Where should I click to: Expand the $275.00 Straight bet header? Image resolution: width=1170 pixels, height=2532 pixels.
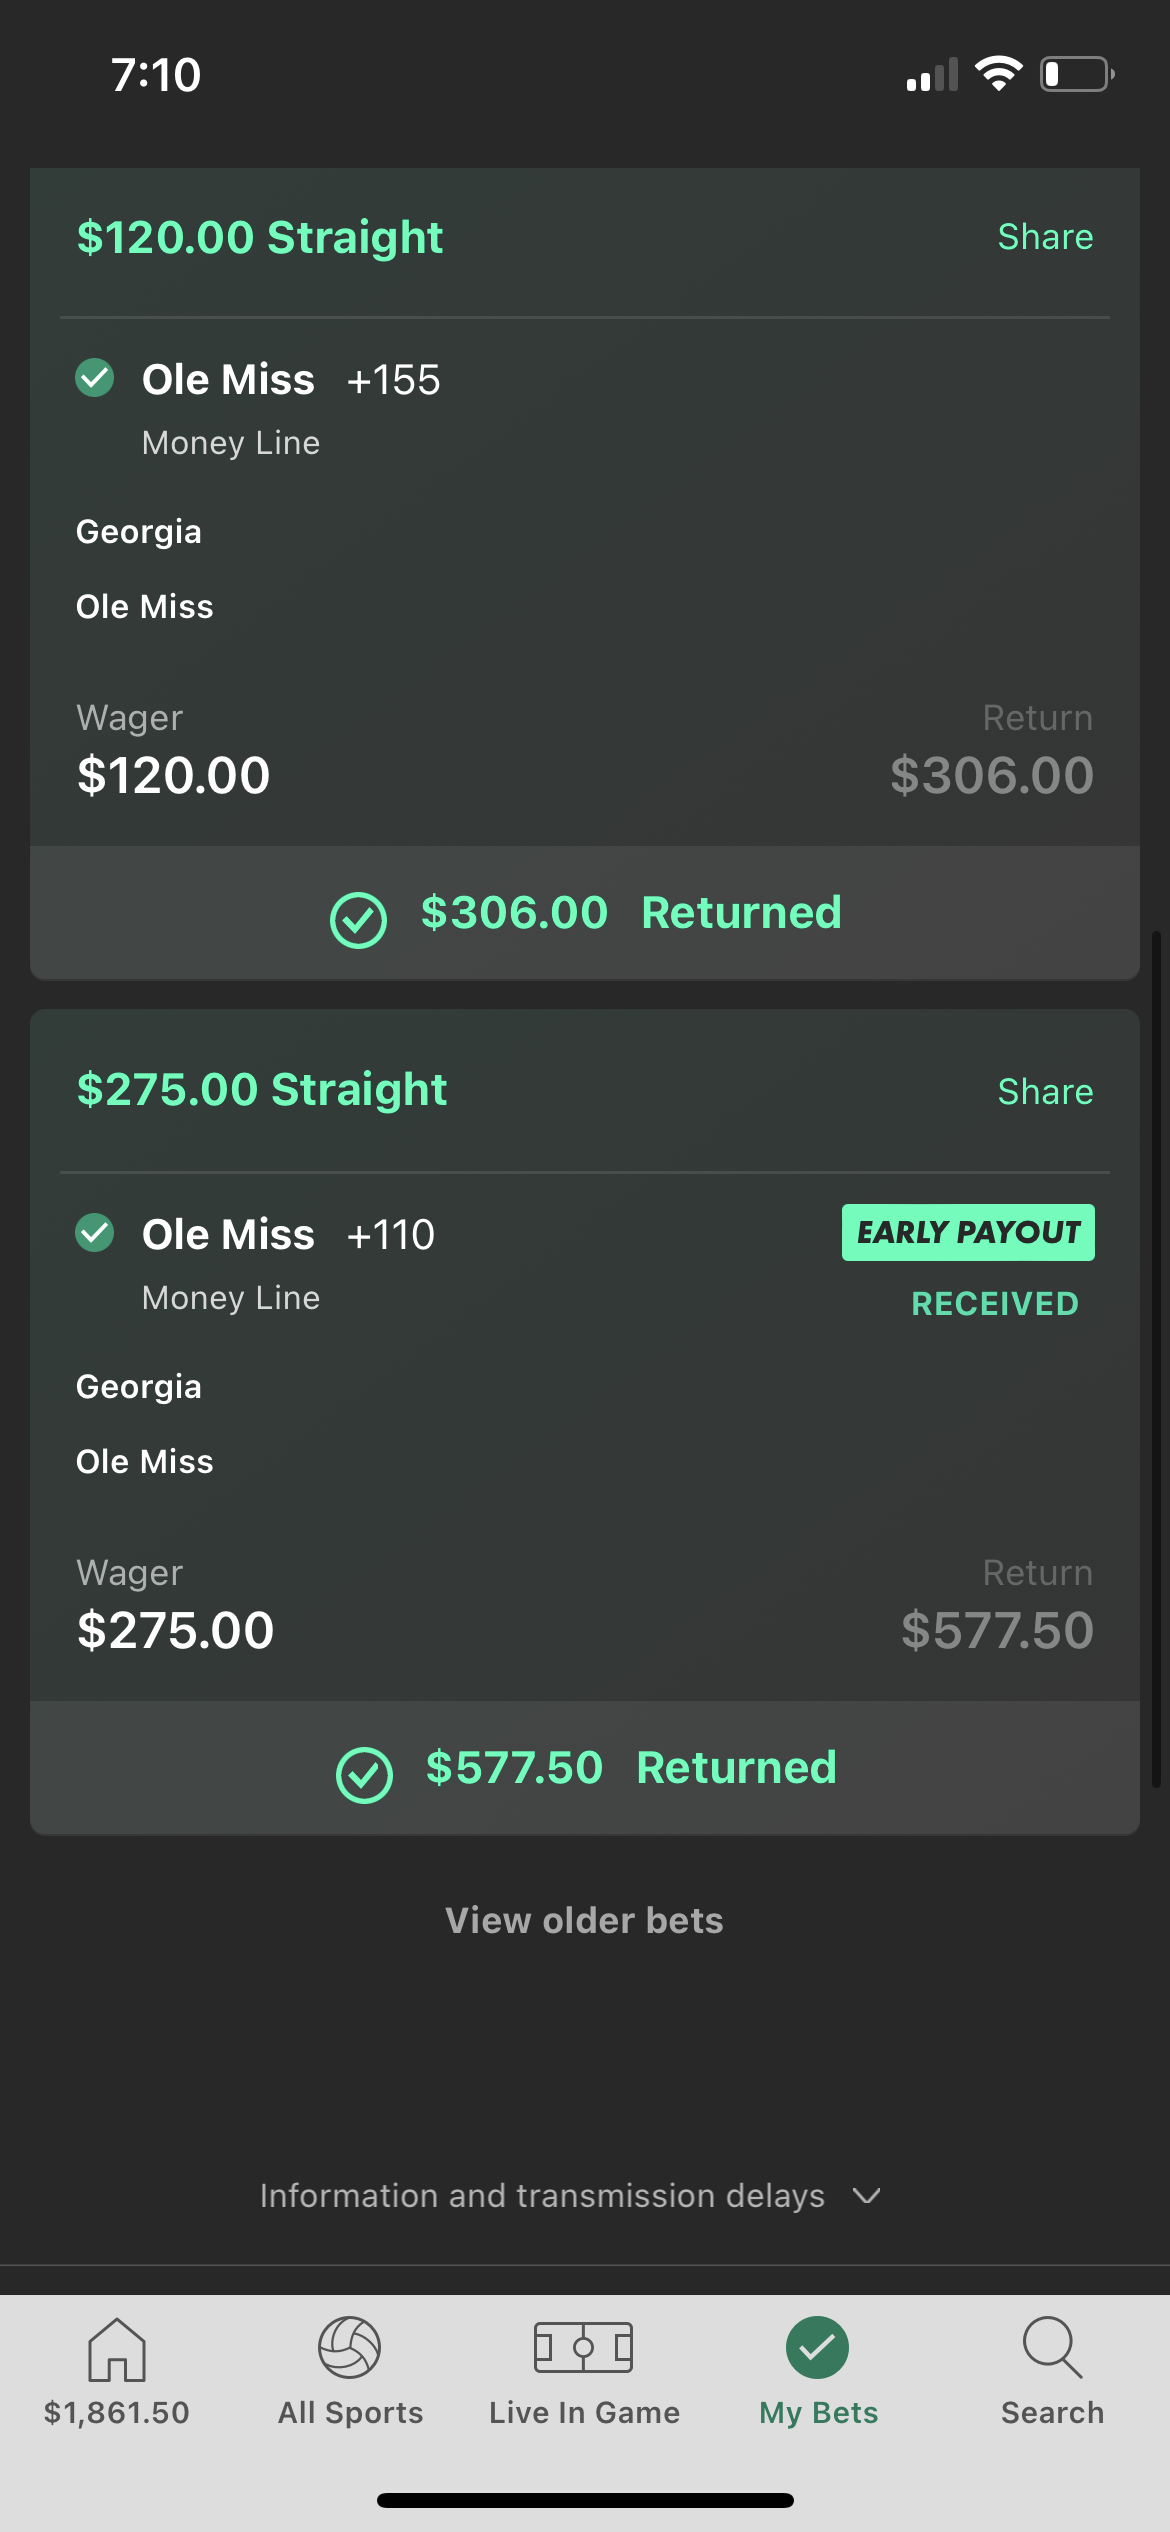[262, 1090]
